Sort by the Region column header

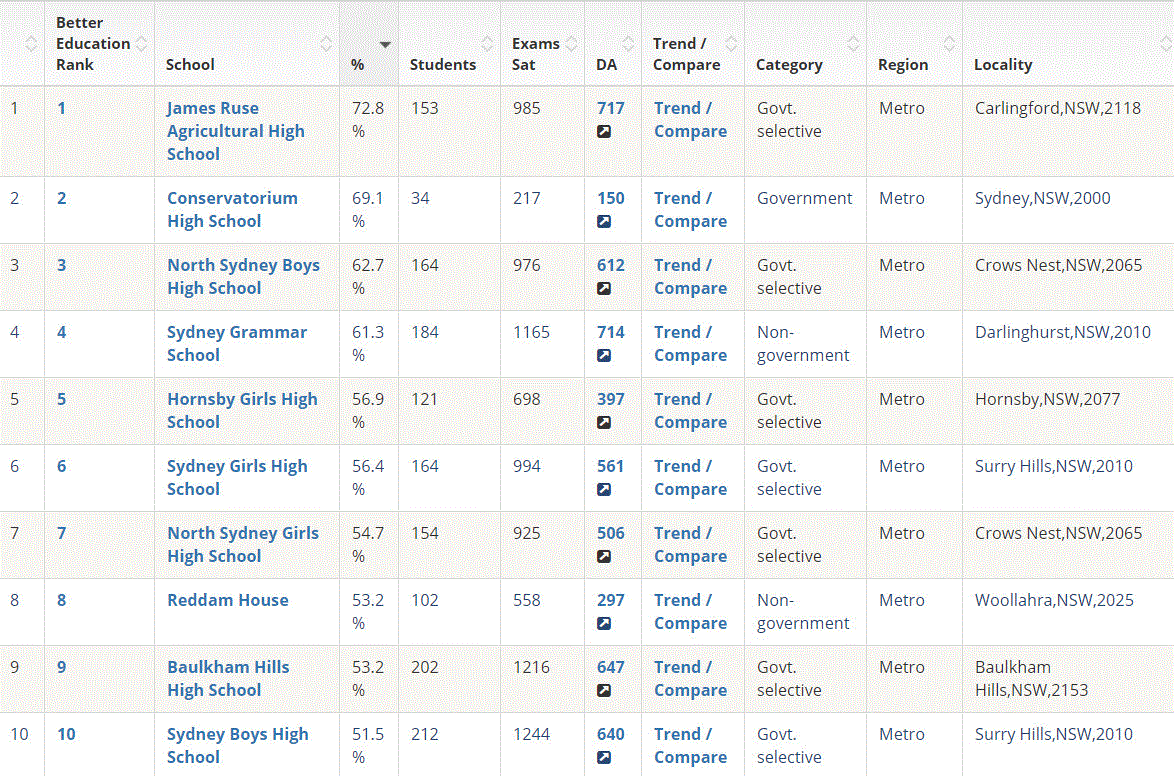pos(948,44)
